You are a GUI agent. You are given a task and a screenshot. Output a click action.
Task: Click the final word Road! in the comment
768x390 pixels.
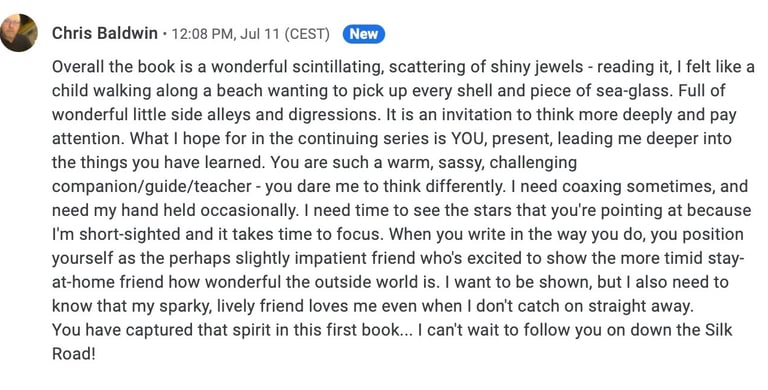pyautogui.click(x=73, y=354)
